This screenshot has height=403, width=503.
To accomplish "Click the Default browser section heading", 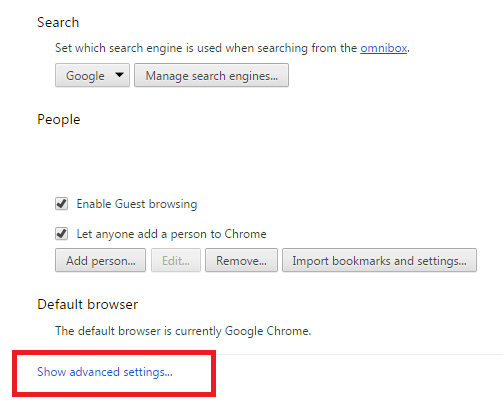I will click(87, 304).
